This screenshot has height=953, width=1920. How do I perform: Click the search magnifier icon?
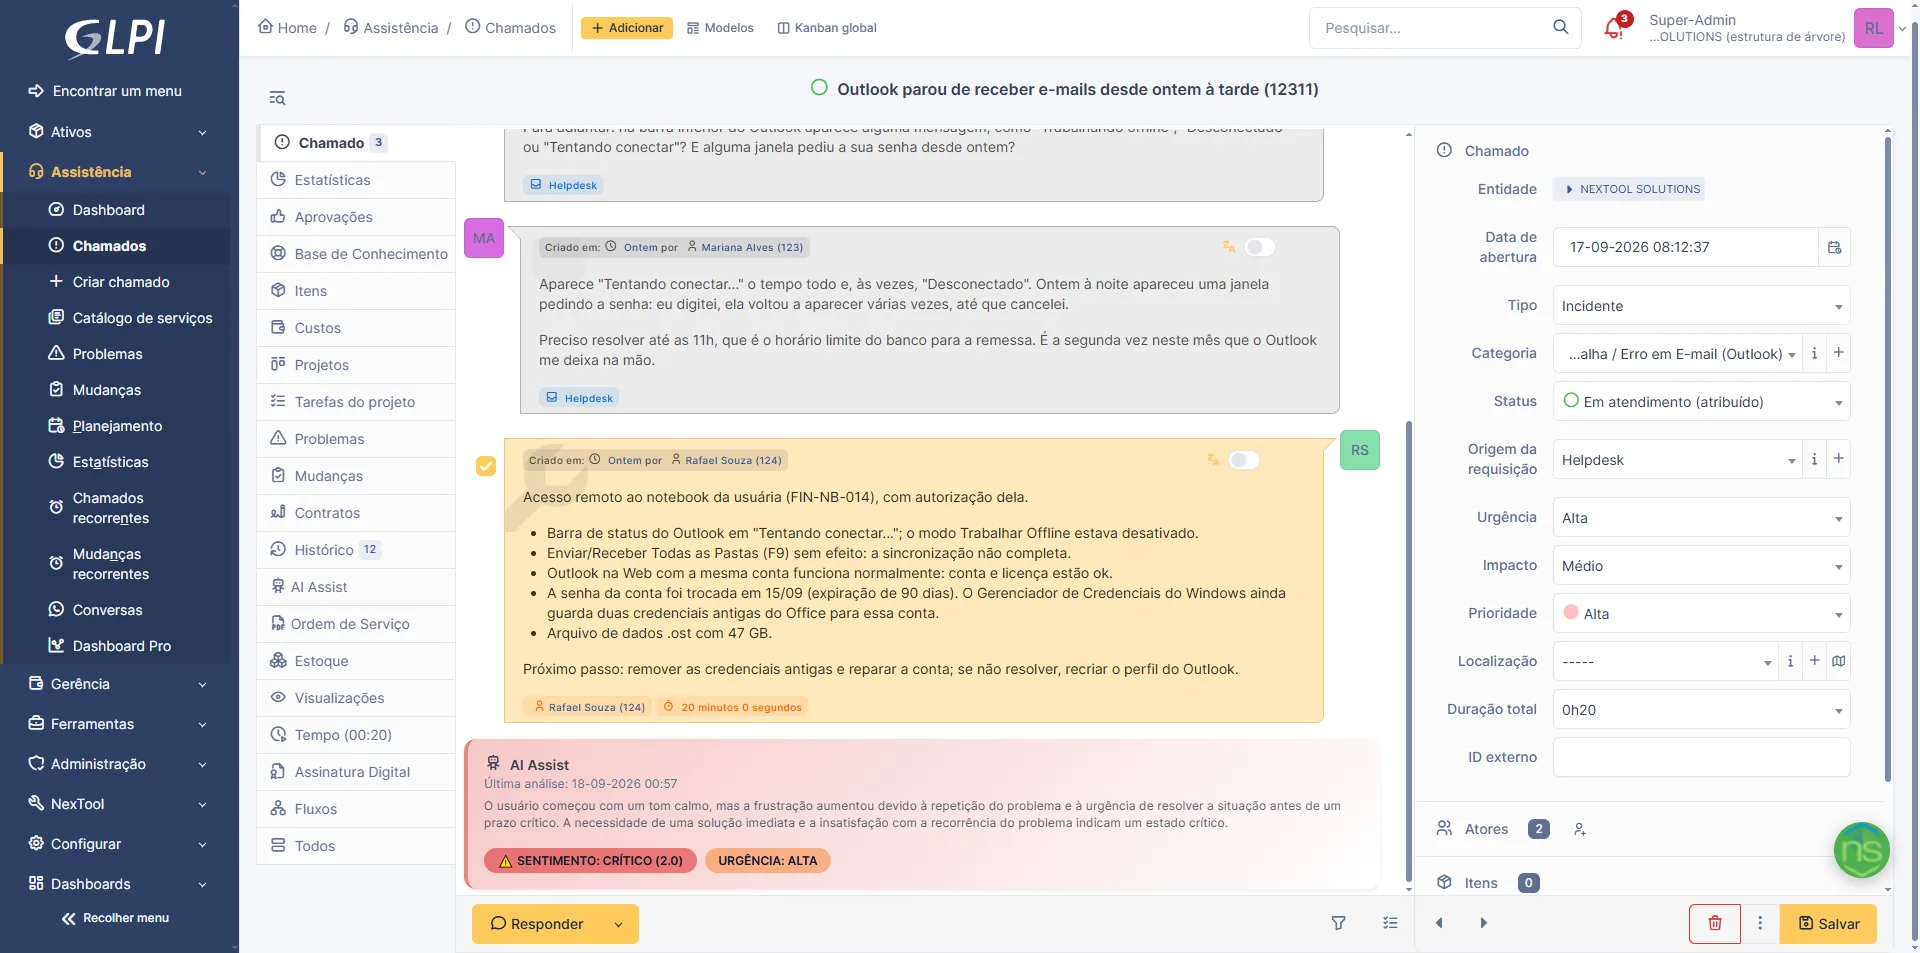(1560, 27)
